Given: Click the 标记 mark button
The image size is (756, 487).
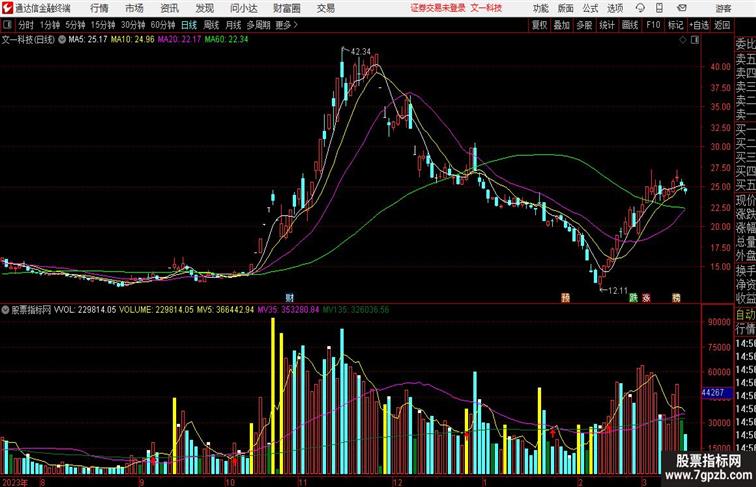Looking at the screenshot, I should [675, 25].
